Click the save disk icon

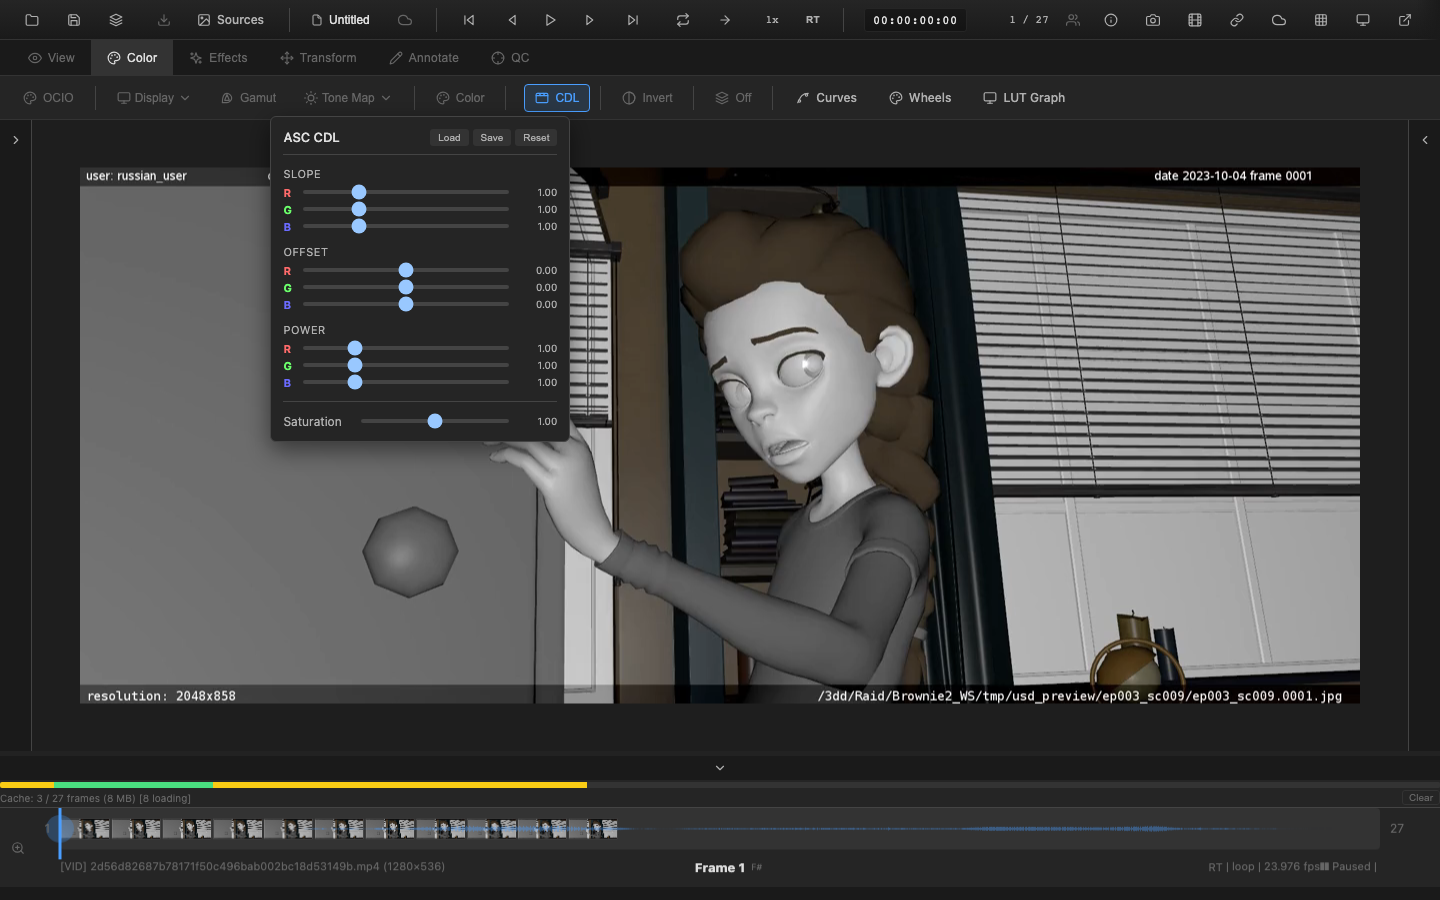(74, 20)
